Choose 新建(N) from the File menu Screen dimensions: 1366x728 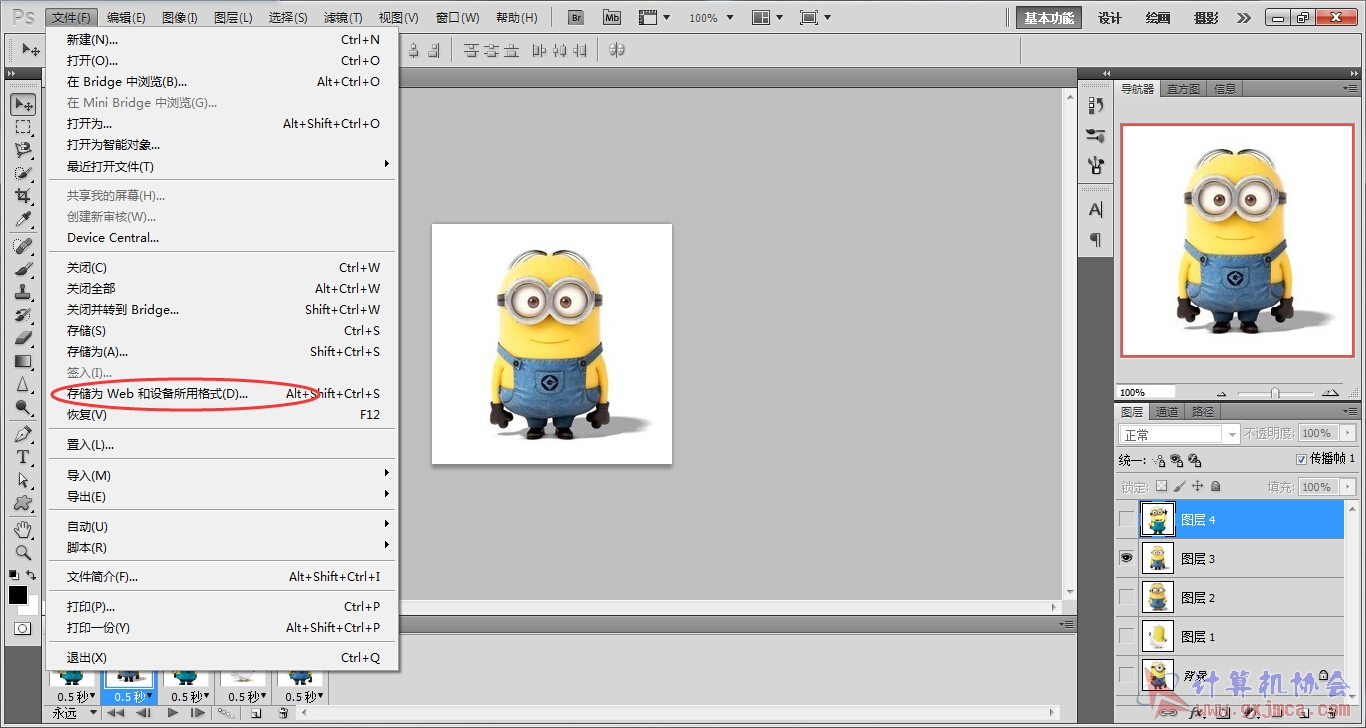223,39
